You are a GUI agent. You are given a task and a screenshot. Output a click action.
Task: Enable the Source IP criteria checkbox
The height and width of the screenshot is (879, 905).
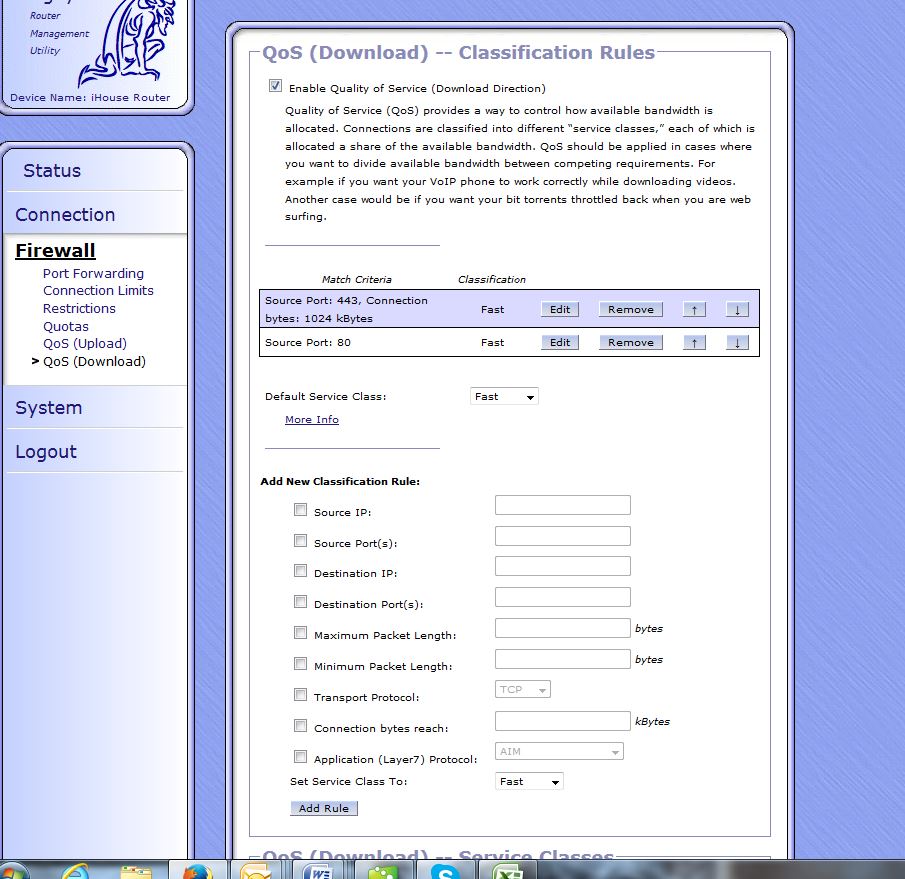click(x=301, y=509)
